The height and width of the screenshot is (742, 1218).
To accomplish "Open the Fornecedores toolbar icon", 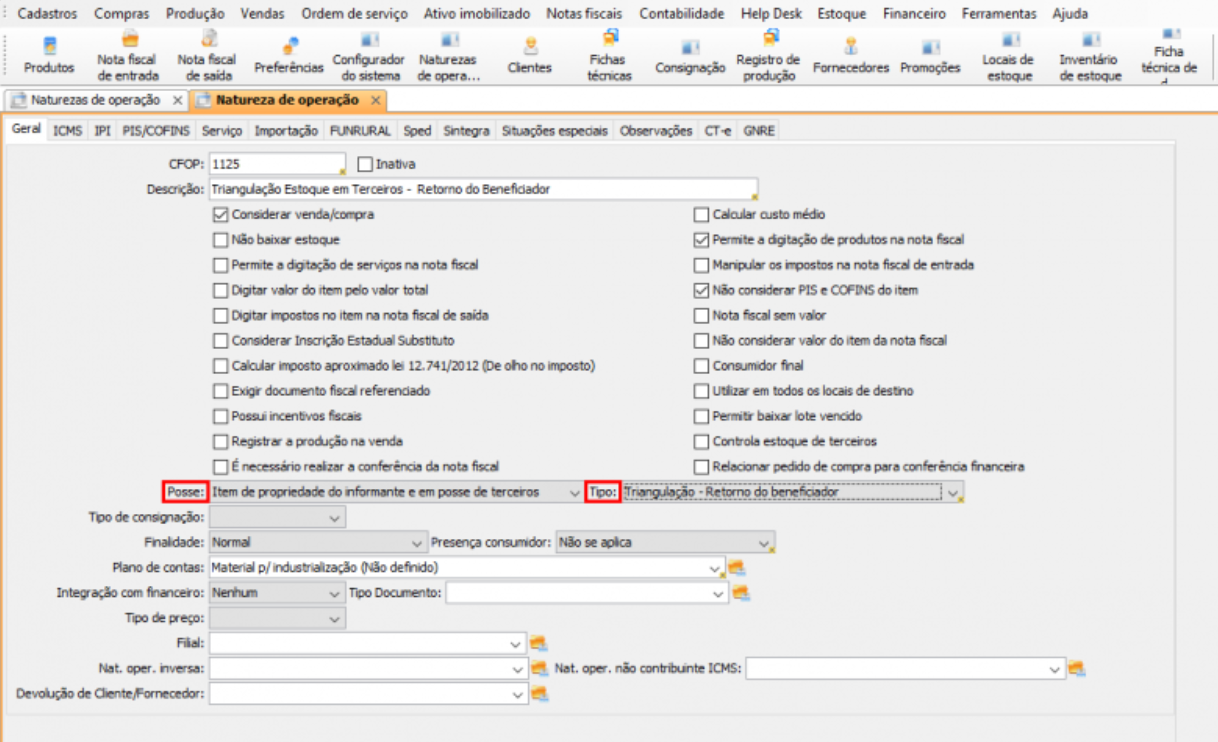I will 850,56.
